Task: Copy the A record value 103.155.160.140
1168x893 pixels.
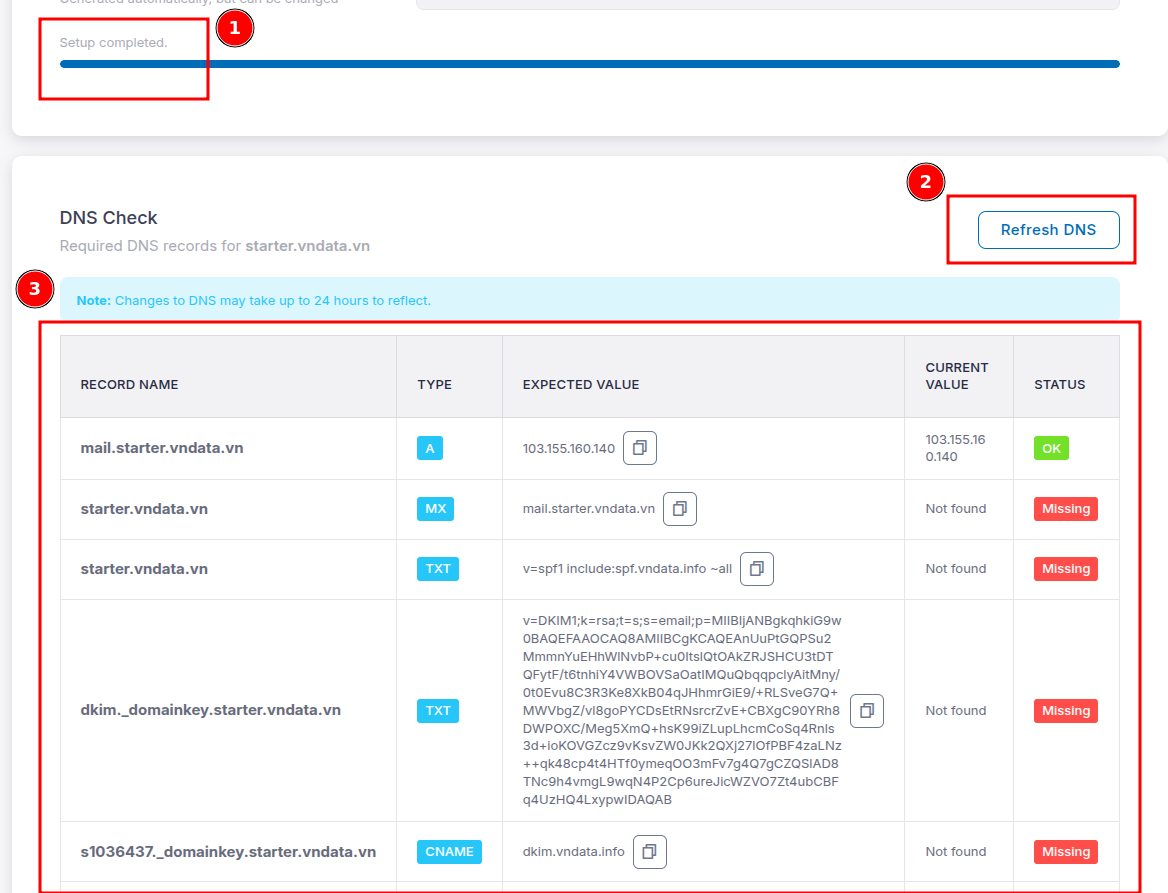Action: pos(639,448)
